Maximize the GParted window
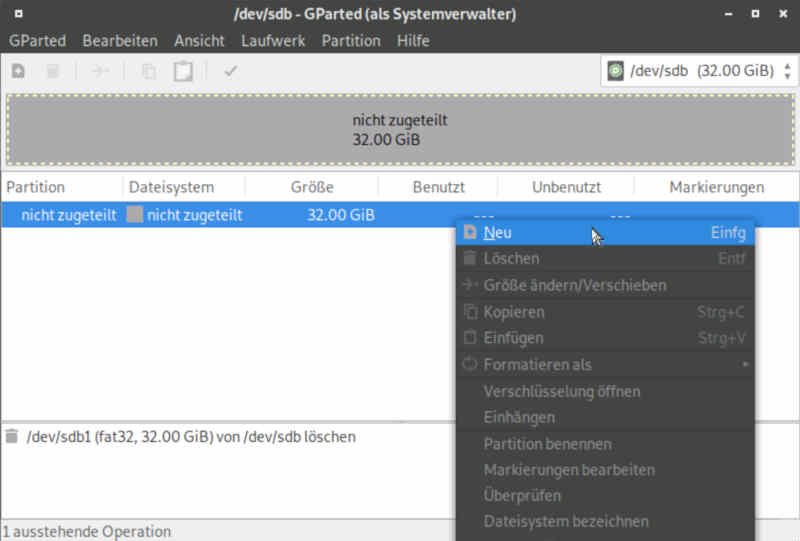 pyautogui.click(x=755, y=14)
